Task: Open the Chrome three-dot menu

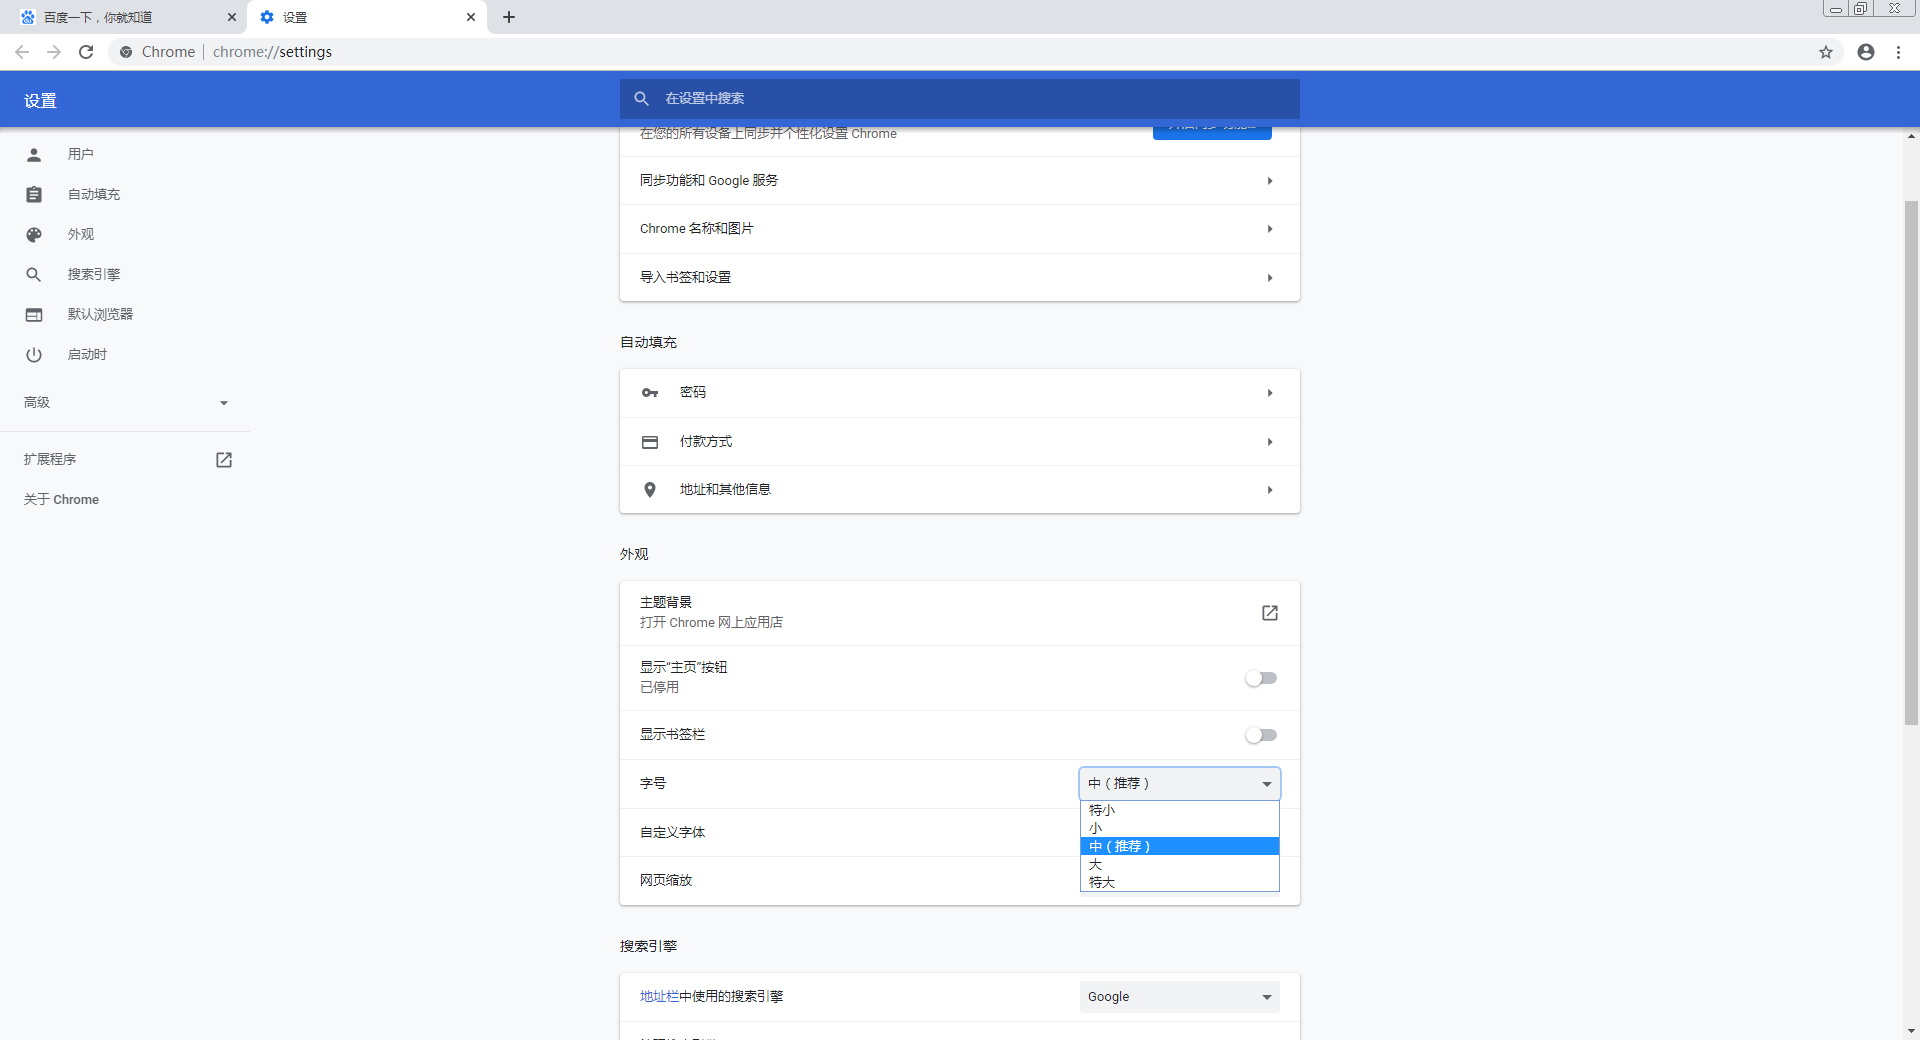Action: [1897, 52]
